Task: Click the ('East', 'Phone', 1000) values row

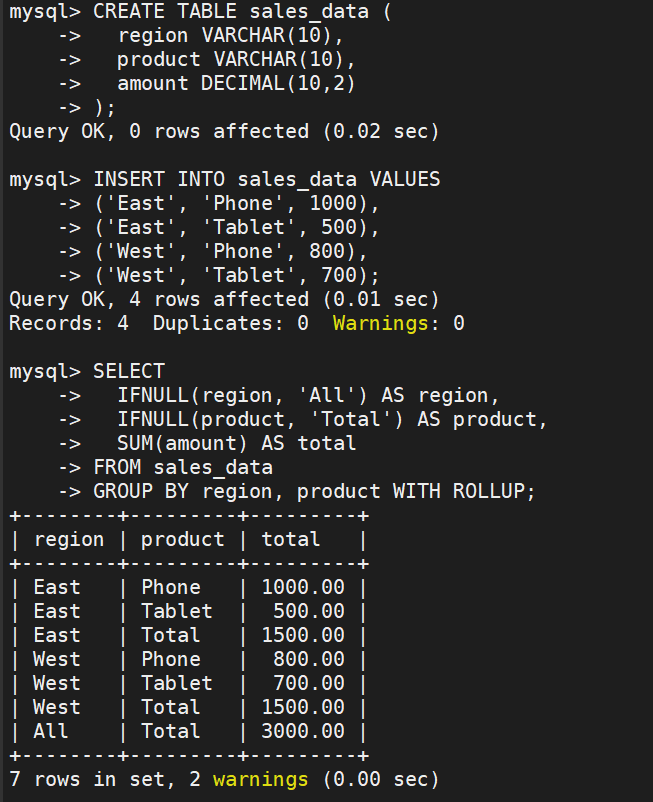Action: coord(236,204)
